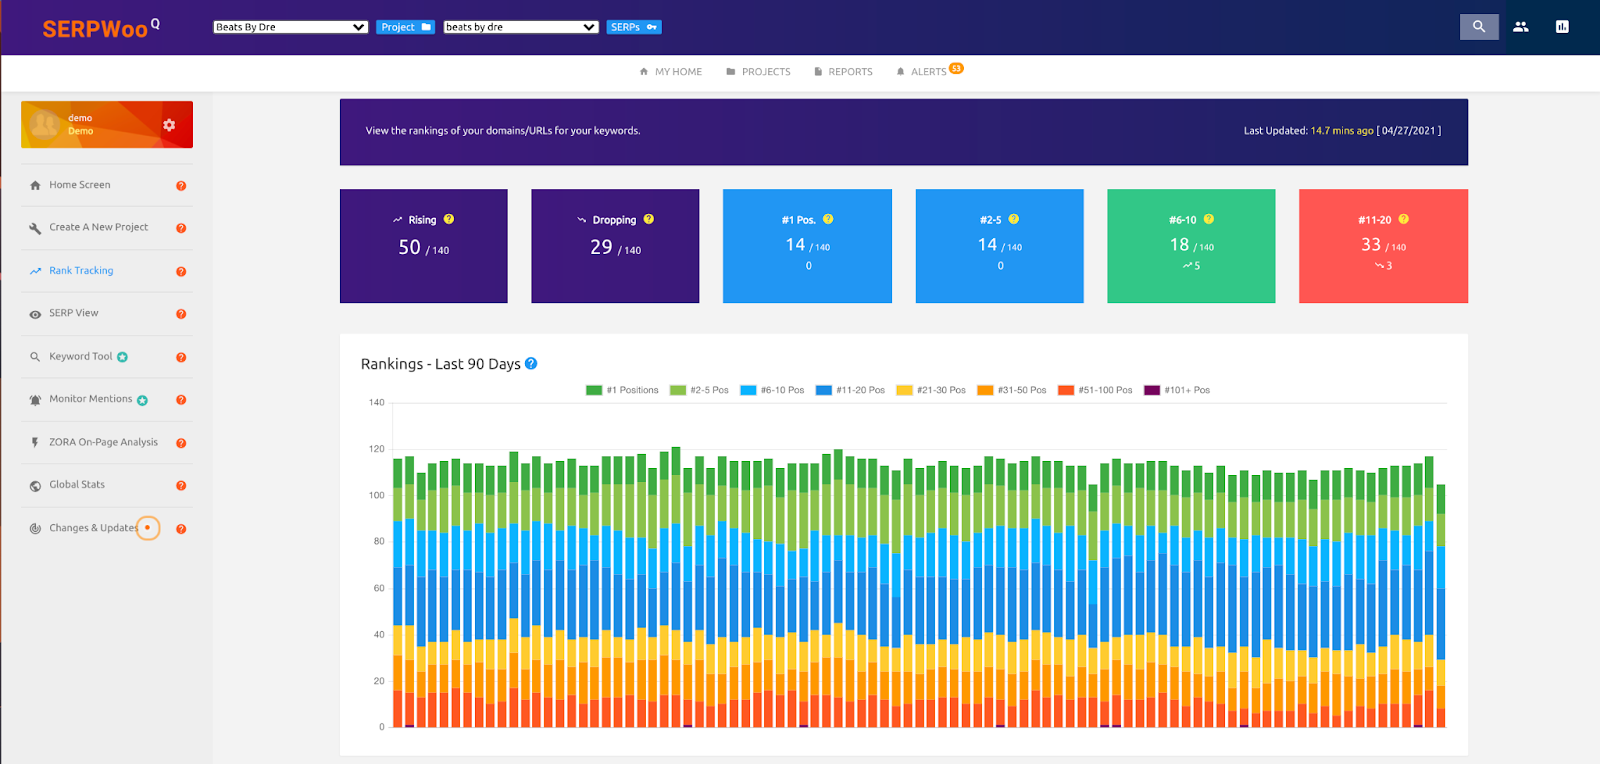Click the SERPWoo logo
Screen dimensions: 1600x764
pyautogui.click(x=100, y=28)
